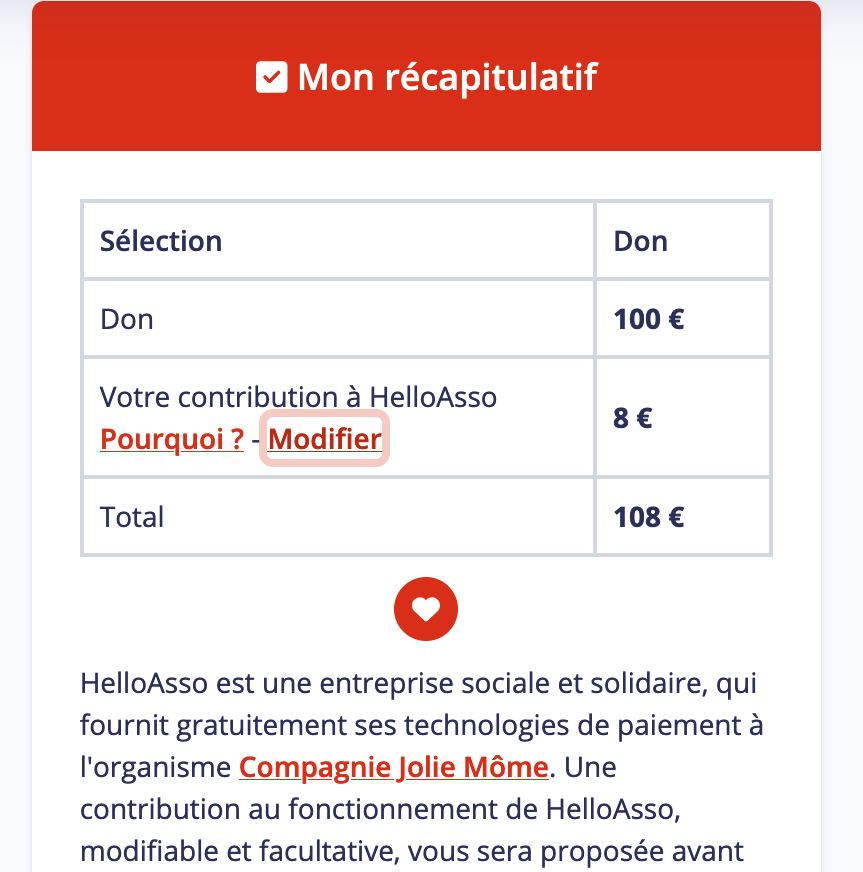The height and width of the screenshot is (872, 863).
Task: Click the words modifiable et facultative
Action: pyautogui.click(x=240, y=851)
